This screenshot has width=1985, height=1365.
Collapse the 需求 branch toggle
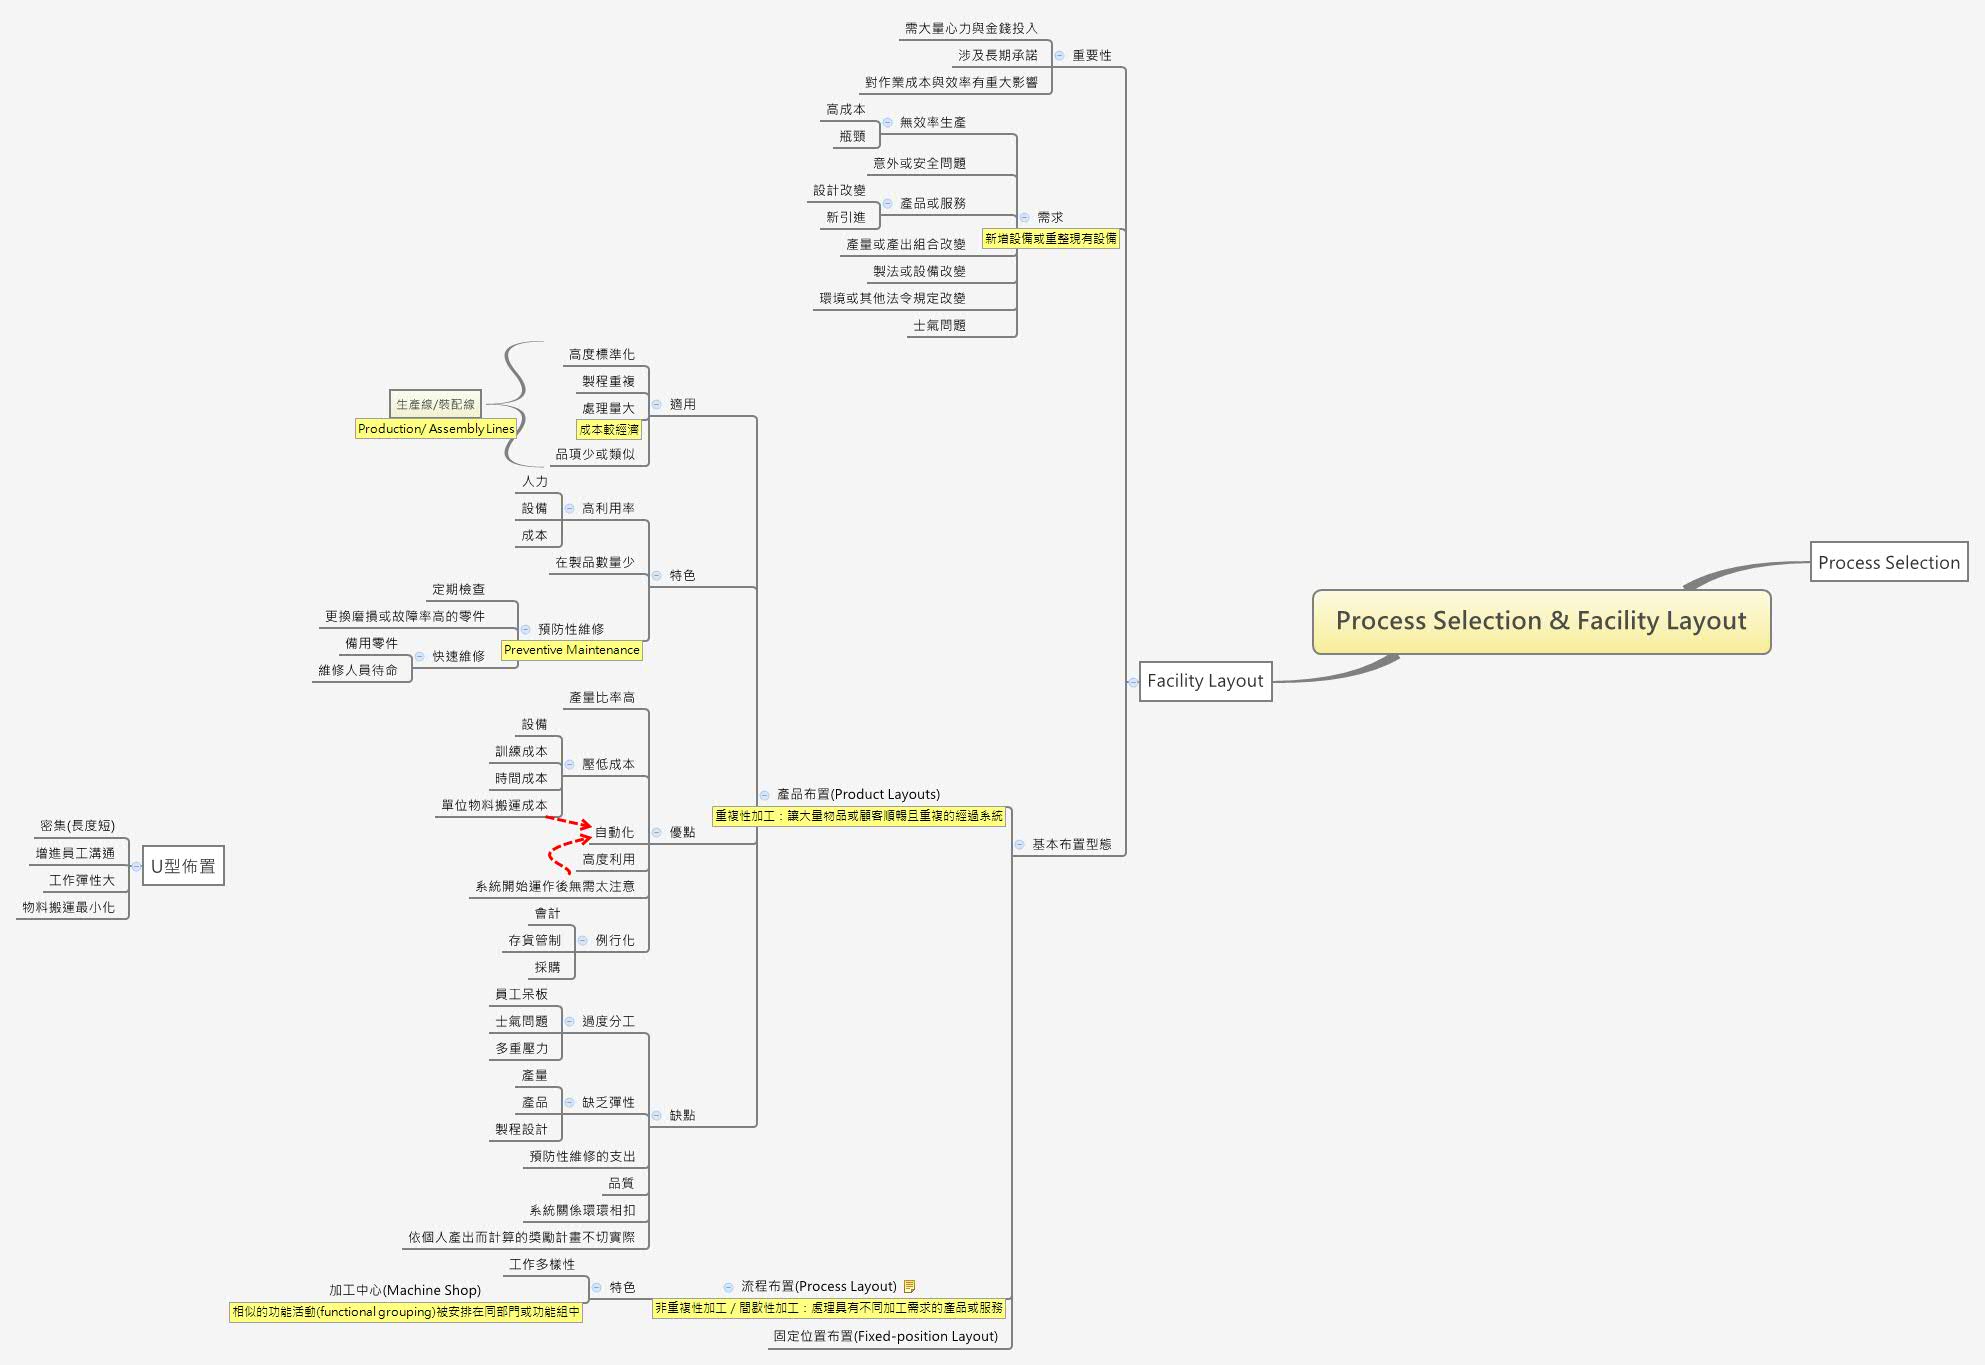click(1024, 217)
